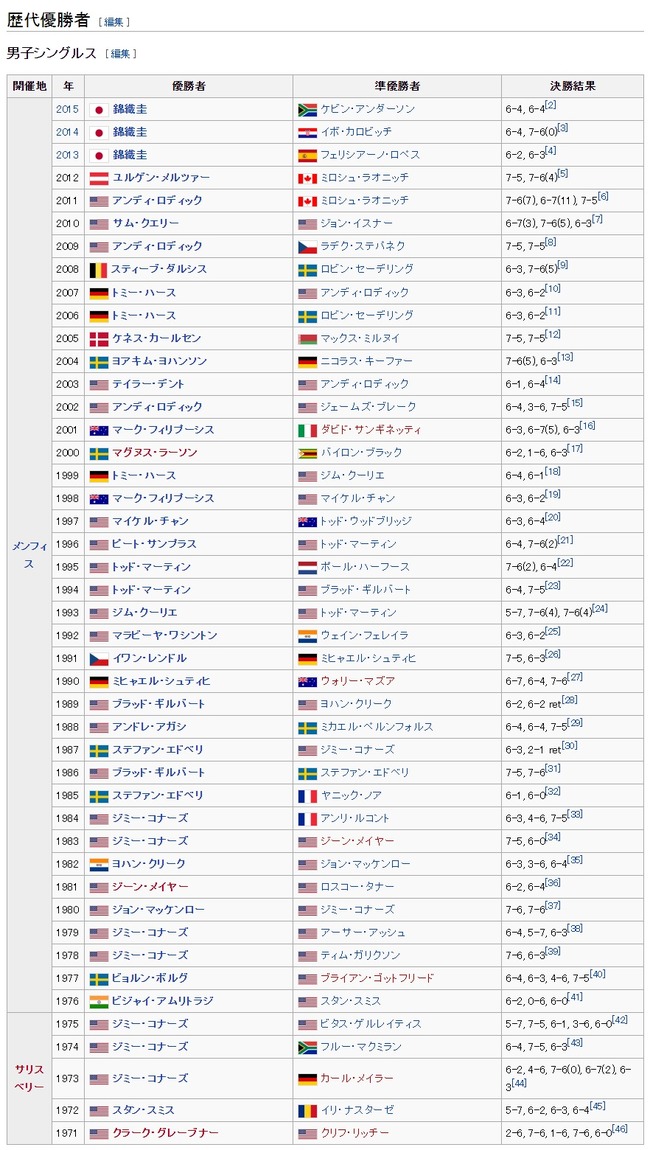Viewport: 650px width, 1150px height.
Task: Open the 編集 link next to 歴代優勝者
Action: [114, 23]
